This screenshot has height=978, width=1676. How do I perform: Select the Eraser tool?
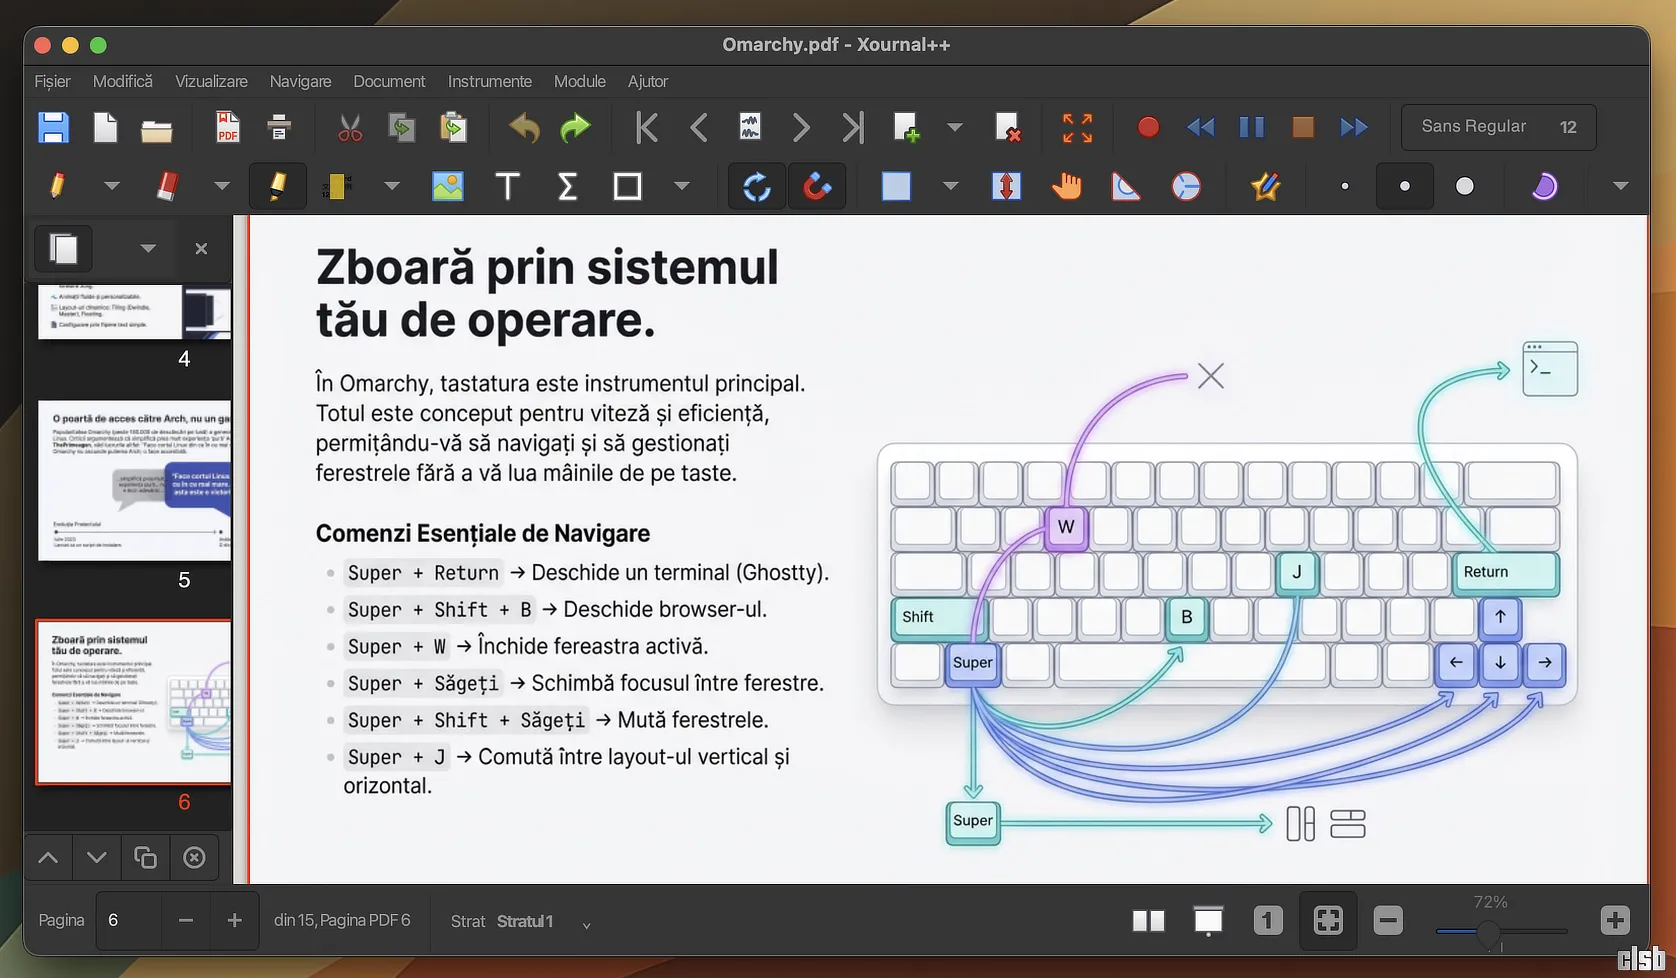click(167, 186)
